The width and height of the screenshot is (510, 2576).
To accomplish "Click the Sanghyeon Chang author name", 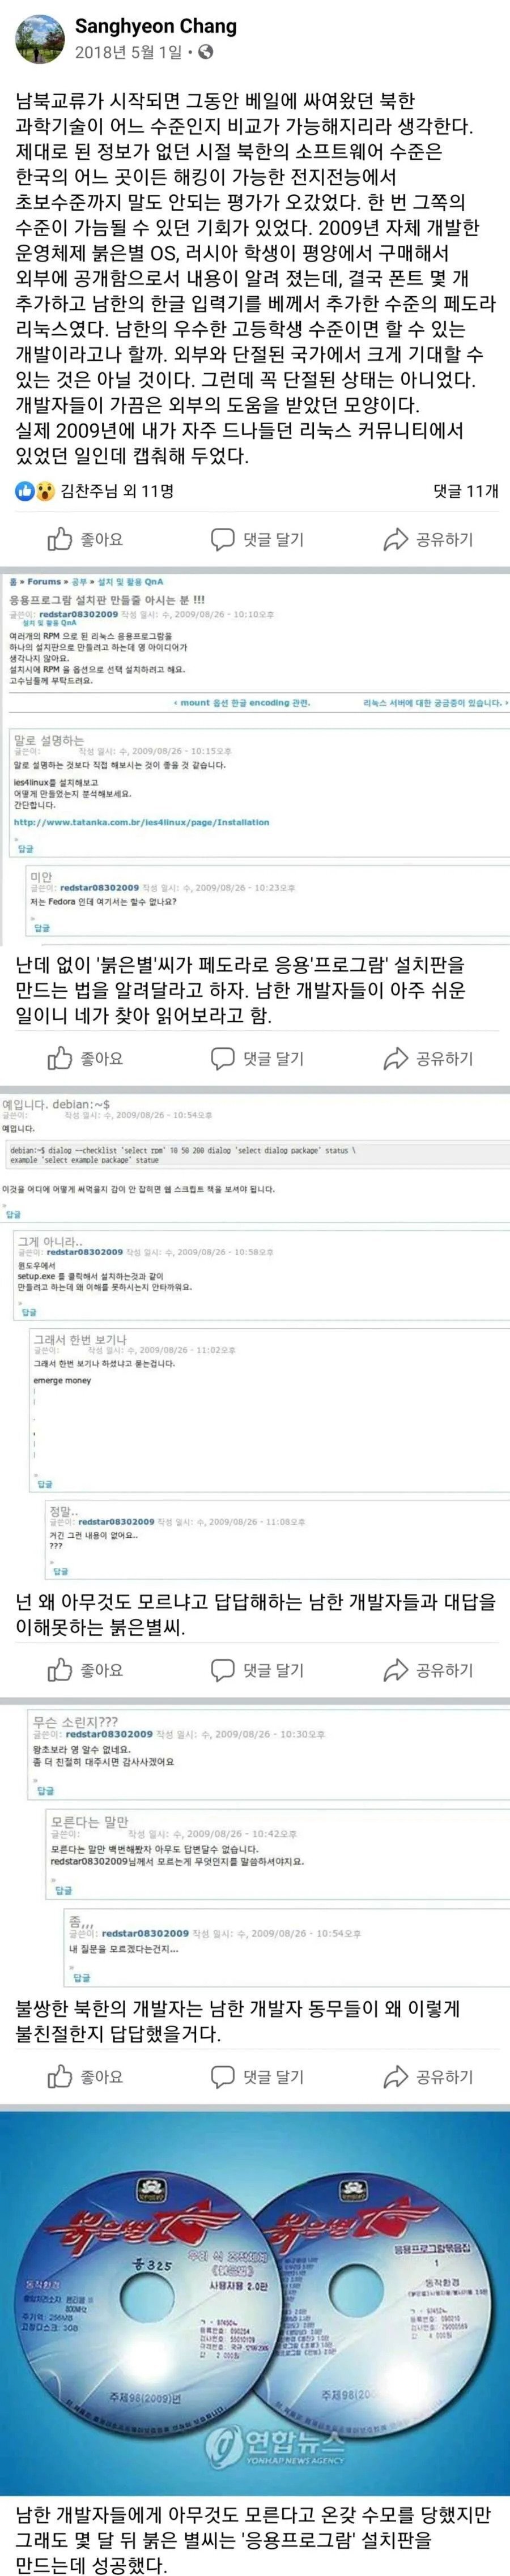I will 155,26.
